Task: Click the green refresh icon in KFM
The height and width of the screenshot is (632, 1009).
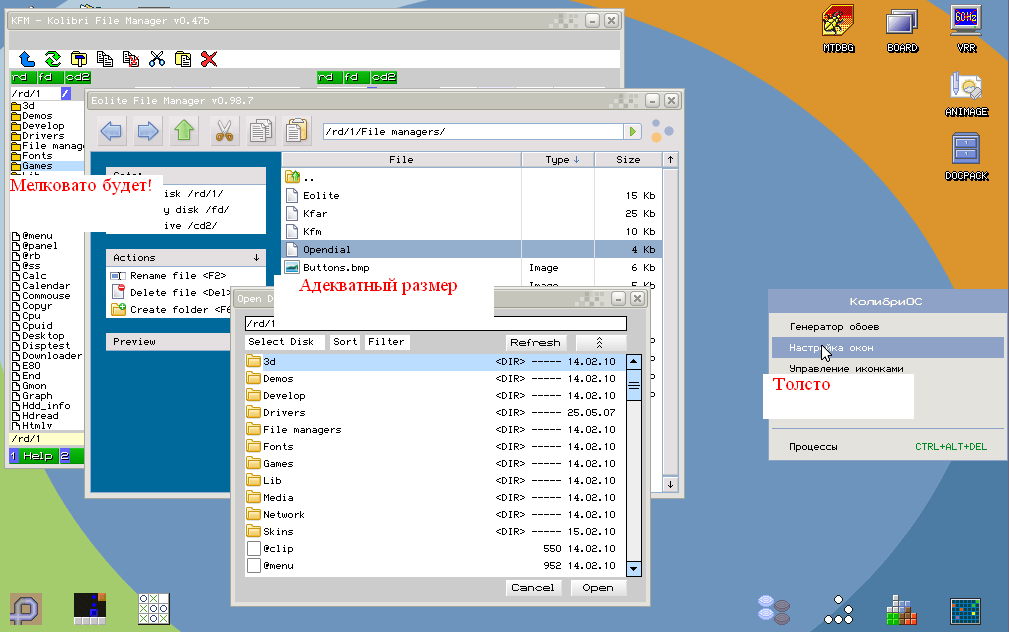Action: 53,59
